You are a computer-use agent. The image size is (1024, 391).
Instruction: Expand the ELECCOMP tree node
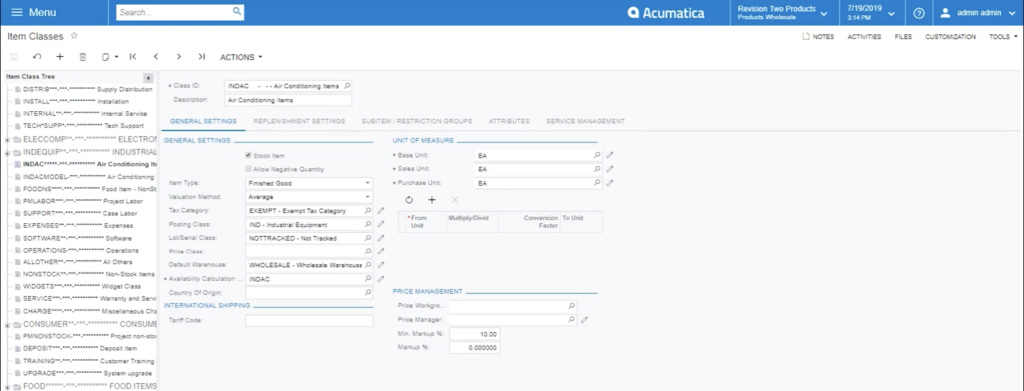tap(7, 140)
